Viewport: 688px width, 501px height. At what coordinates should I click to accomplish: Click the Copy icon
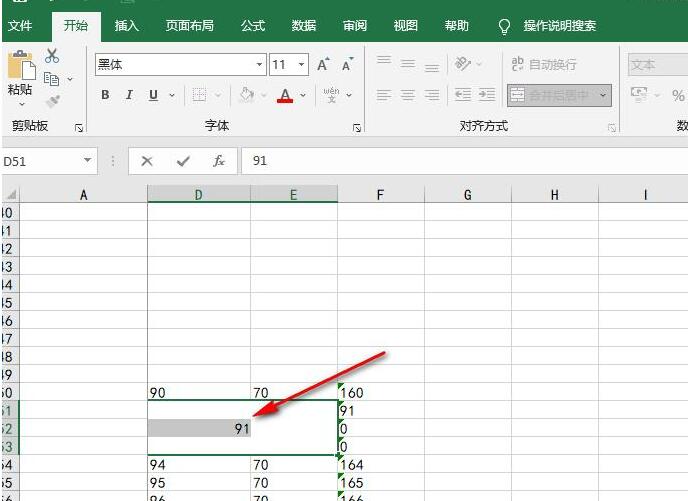pos(51,79)
